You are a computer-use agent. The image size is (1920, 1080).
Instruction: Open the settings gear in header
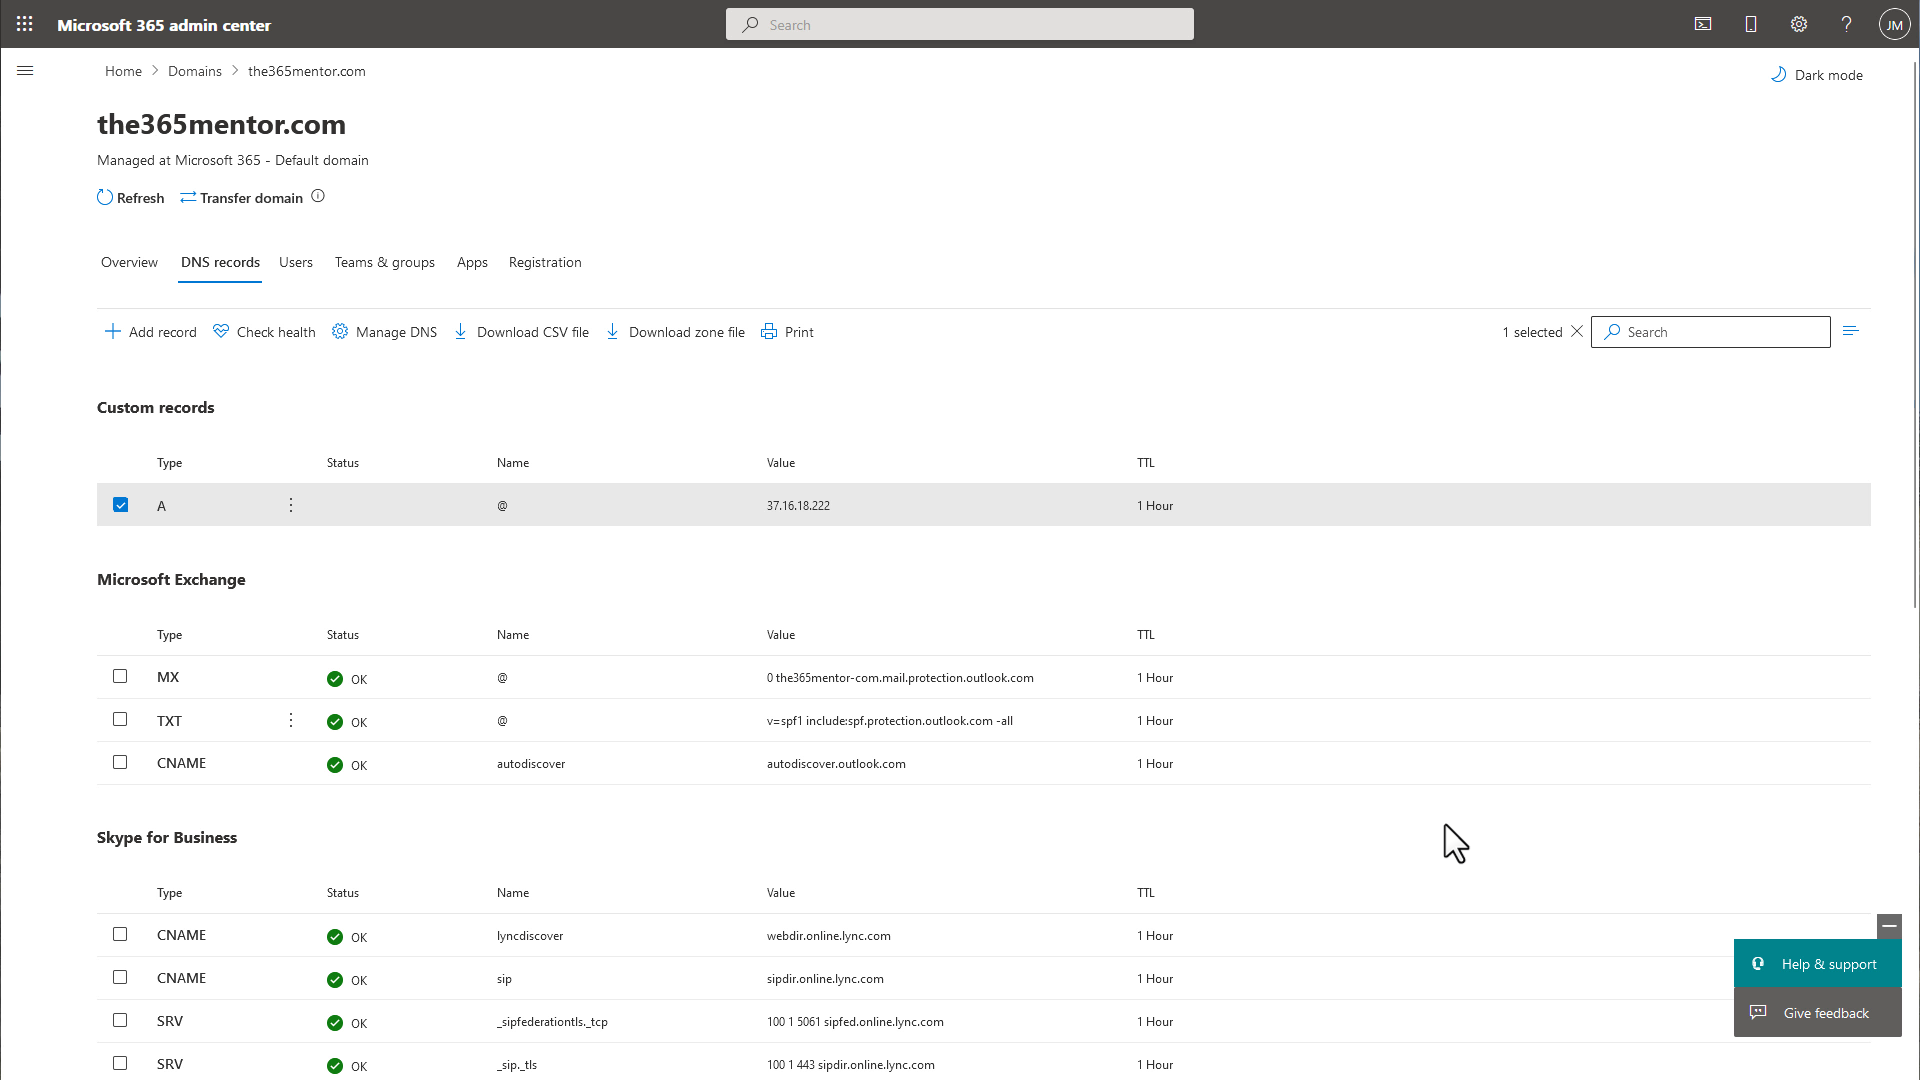pyautogui.click(x=1799, y=24)
